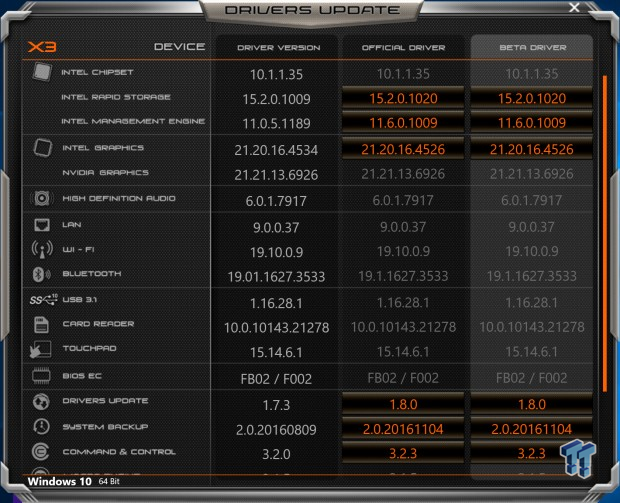Click the Intel Chipset chip icon
This screenshot has width=620, height=503.
pyautogui.click(x=42, y=72)
